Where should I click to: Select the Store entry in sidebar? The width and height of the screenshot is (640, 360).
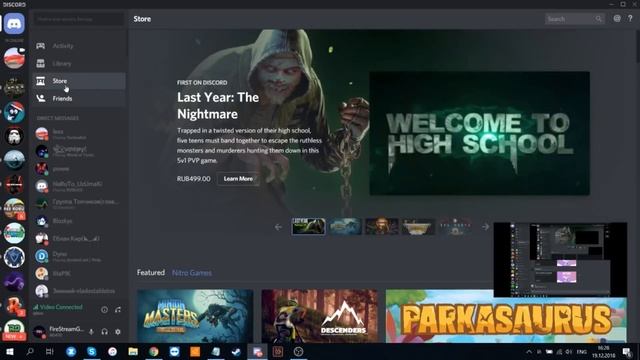tap(79, 81)
